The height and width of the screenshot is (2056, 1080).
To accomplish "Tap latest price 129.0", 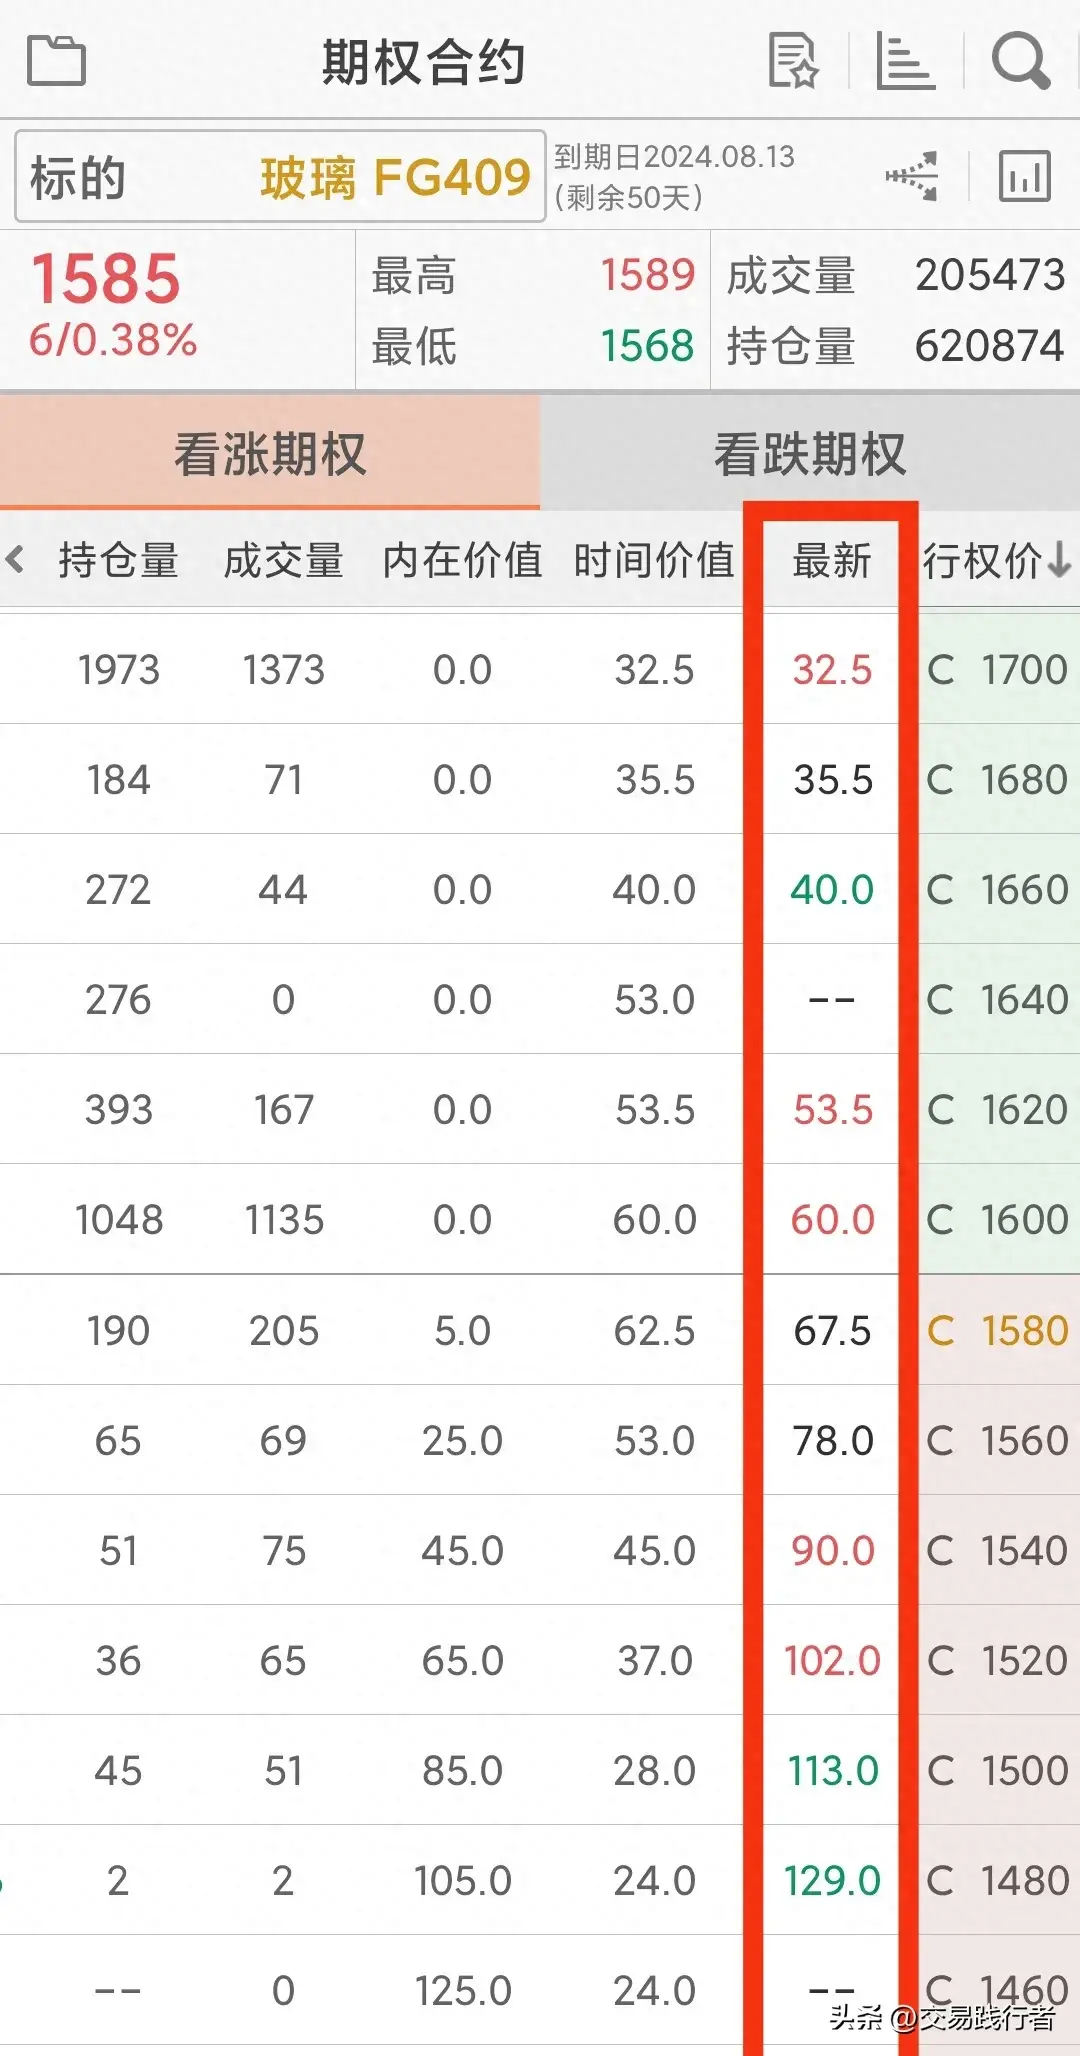I will (x=832, y=1880).
